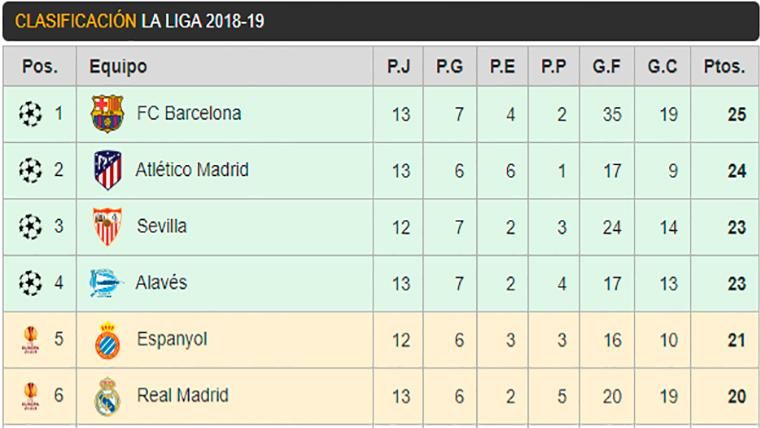Click Champions League icon beside position 1
760x428 pixels.
point(30,114)
